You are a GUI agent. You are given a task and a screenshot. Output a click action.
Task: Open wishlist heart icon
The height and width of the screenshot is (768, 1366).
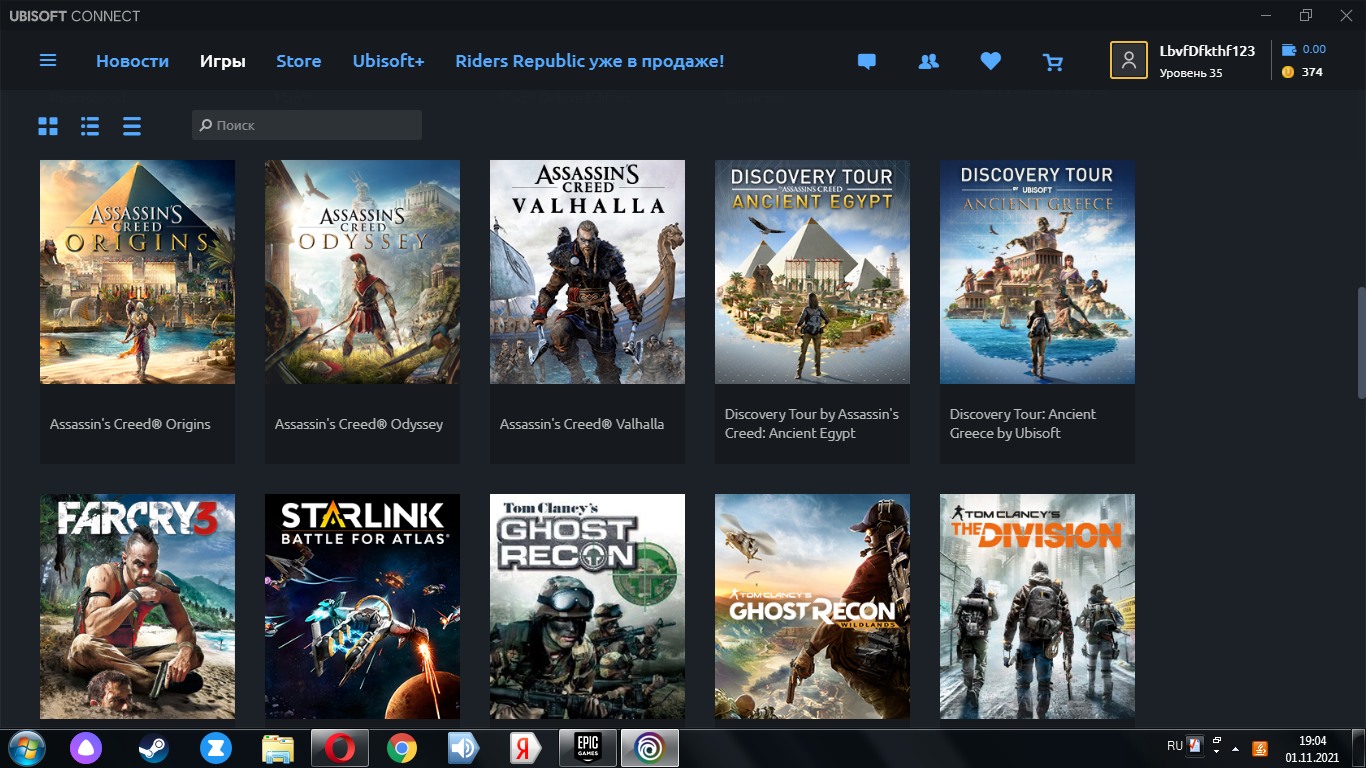[991, 62]
